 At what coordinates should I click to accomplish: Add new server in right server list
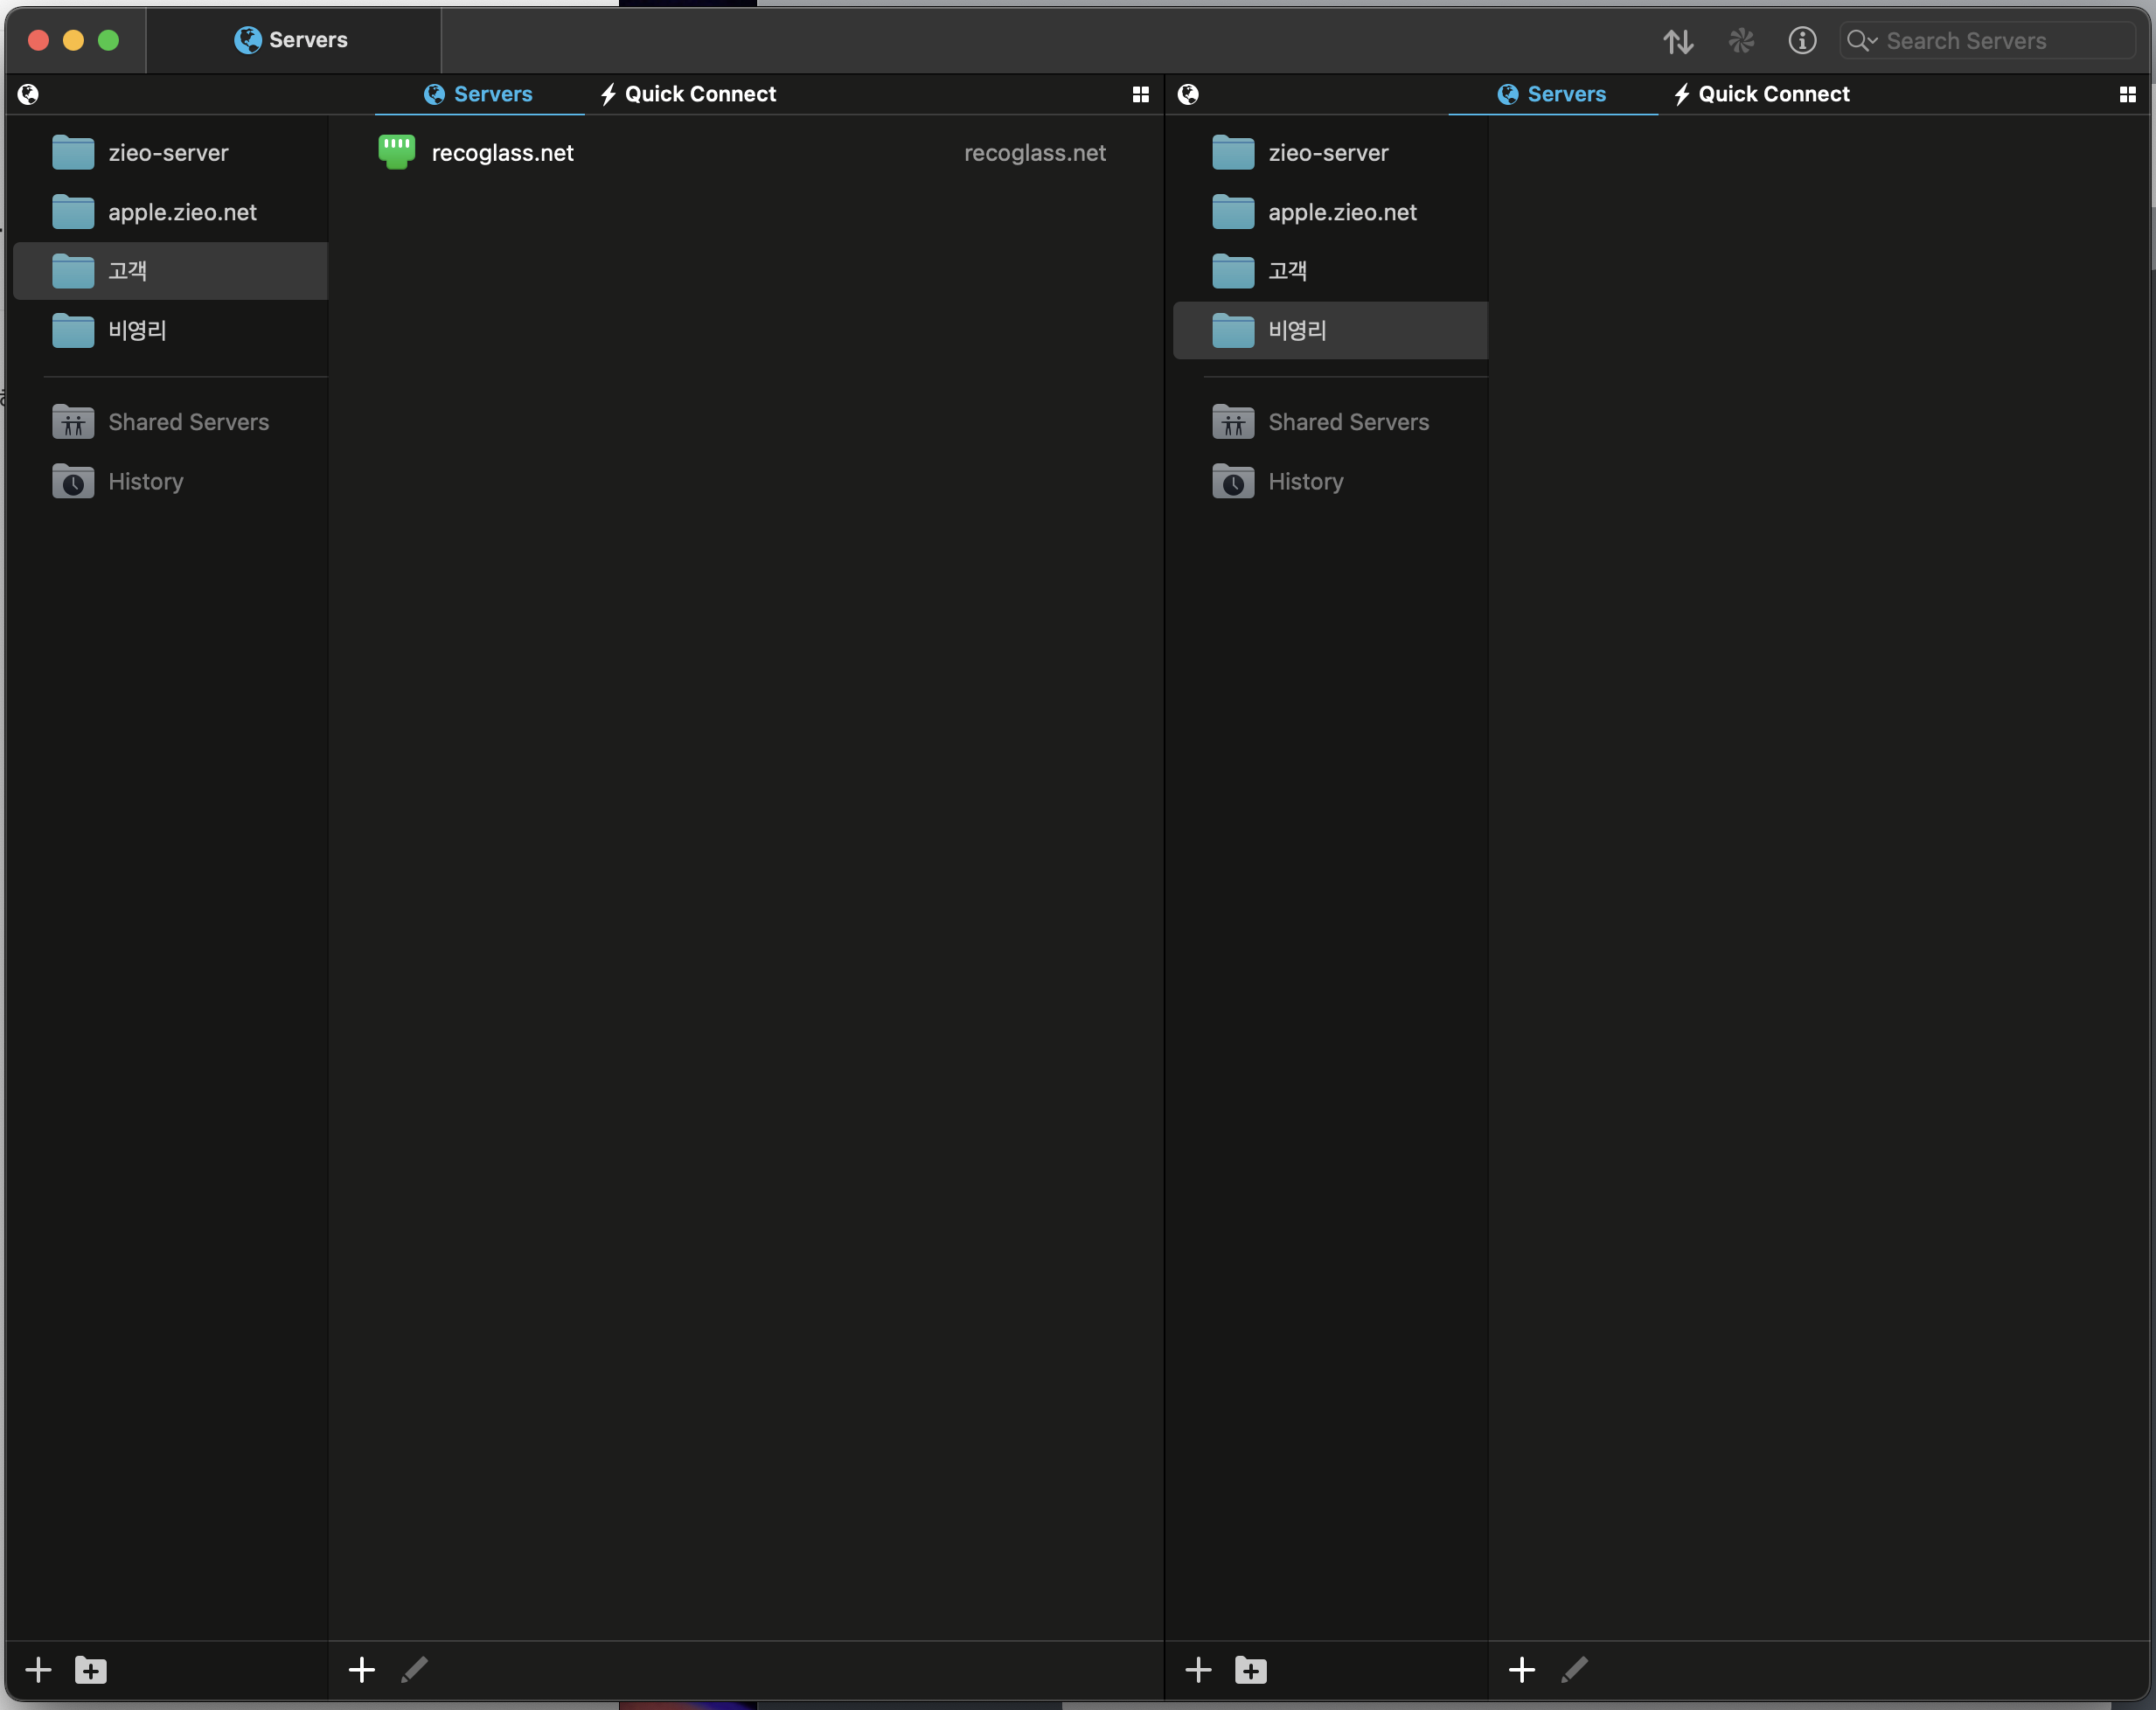click(x=1521, y=1669)
